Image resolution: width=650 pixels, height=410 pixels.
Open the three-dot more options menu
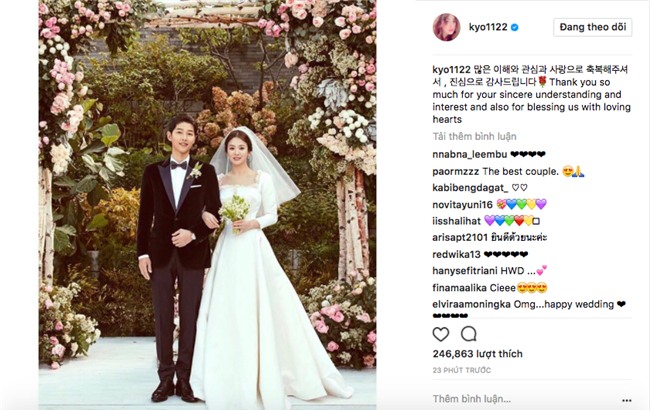(627, 400)
